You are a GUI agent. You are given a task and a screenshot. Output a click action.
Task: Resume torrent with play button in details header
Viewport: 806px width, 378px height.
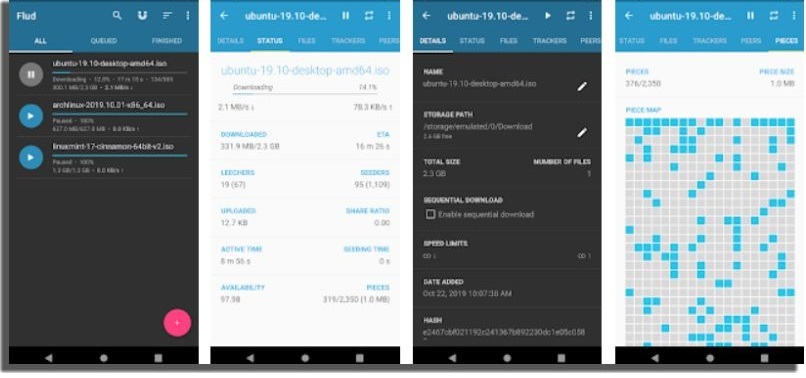(x=548, y=16)
